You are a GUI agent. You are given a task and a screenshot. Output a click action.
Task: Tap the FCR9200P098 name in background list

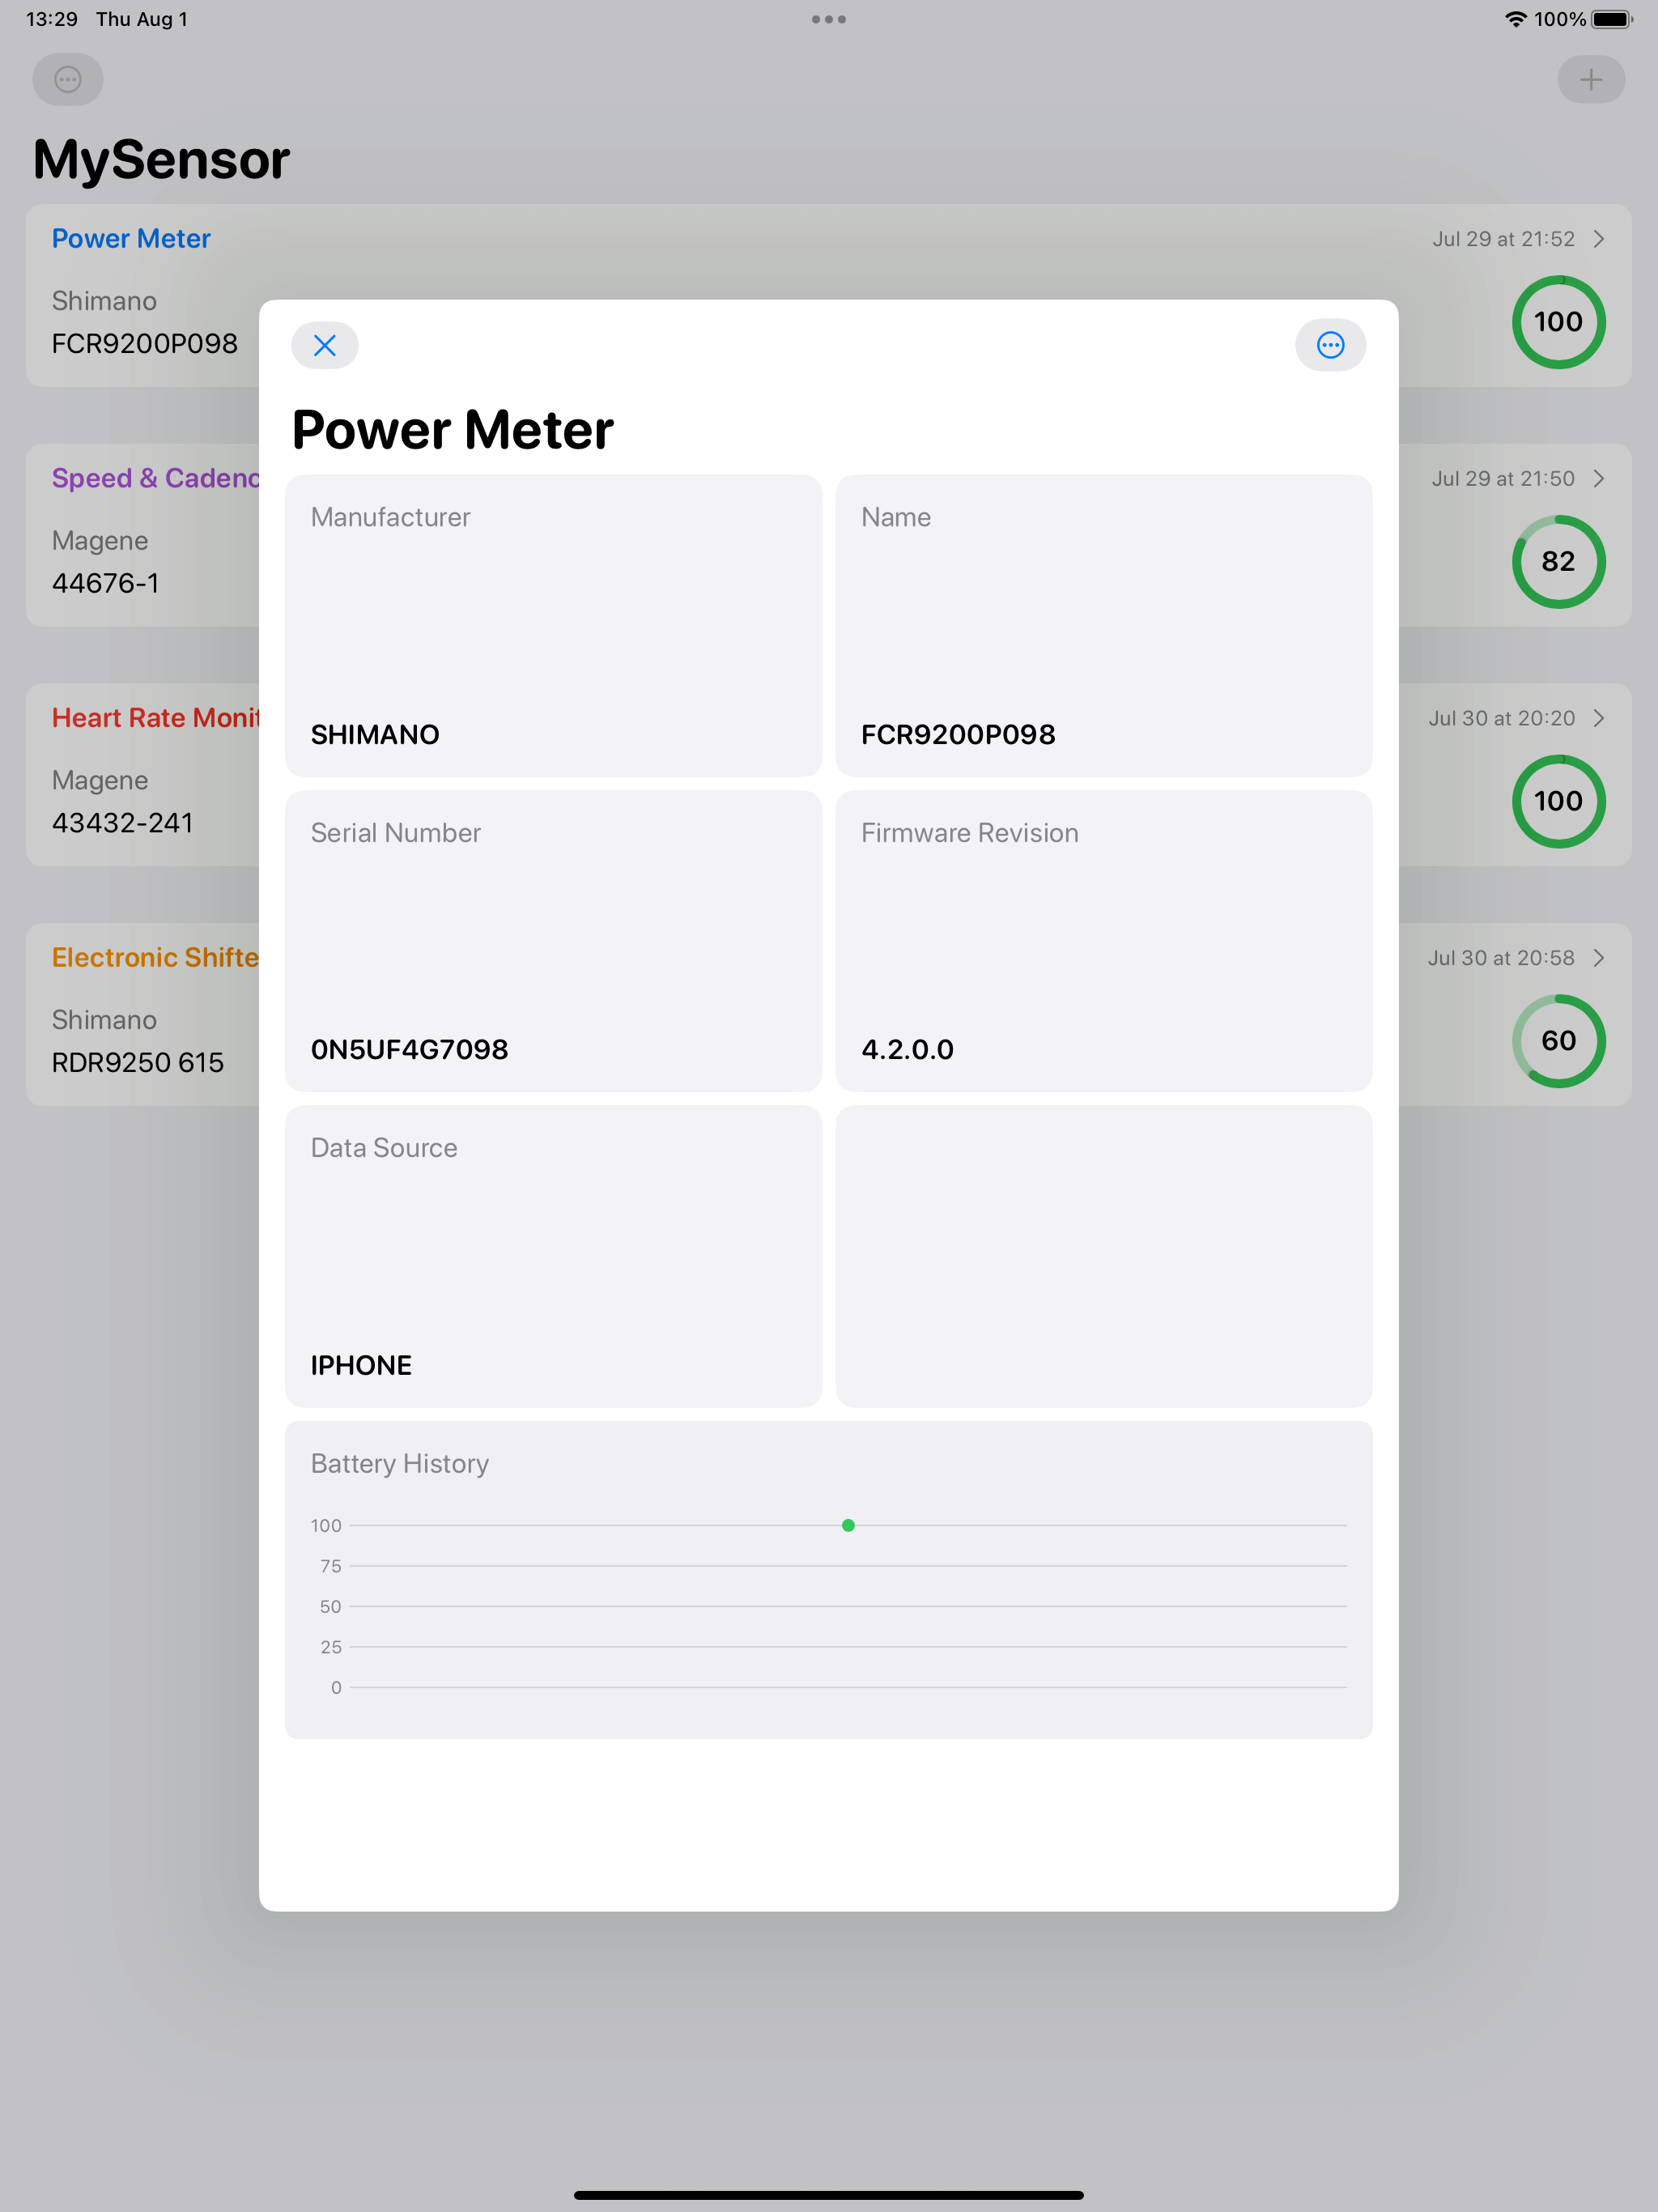point(145,343)
